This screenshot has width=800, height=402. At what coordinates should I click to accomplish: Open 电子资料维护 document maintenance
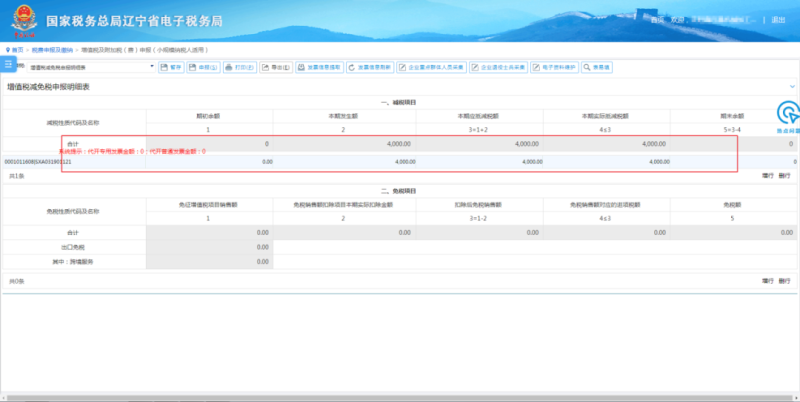point(555,67)
